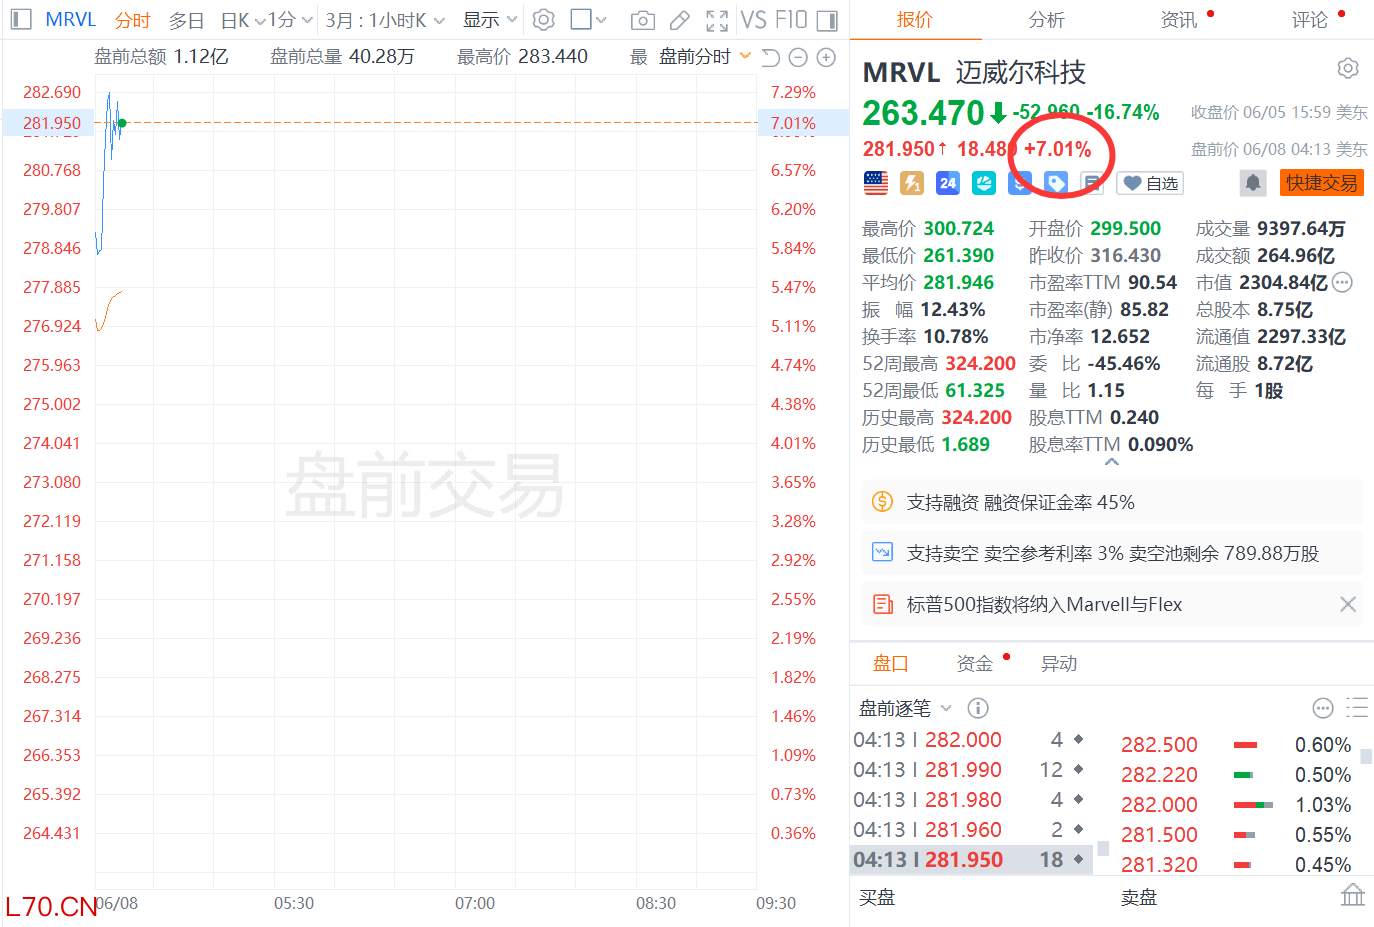
Task: Select the 资金 capital flow tab
Action: (974, 663)
